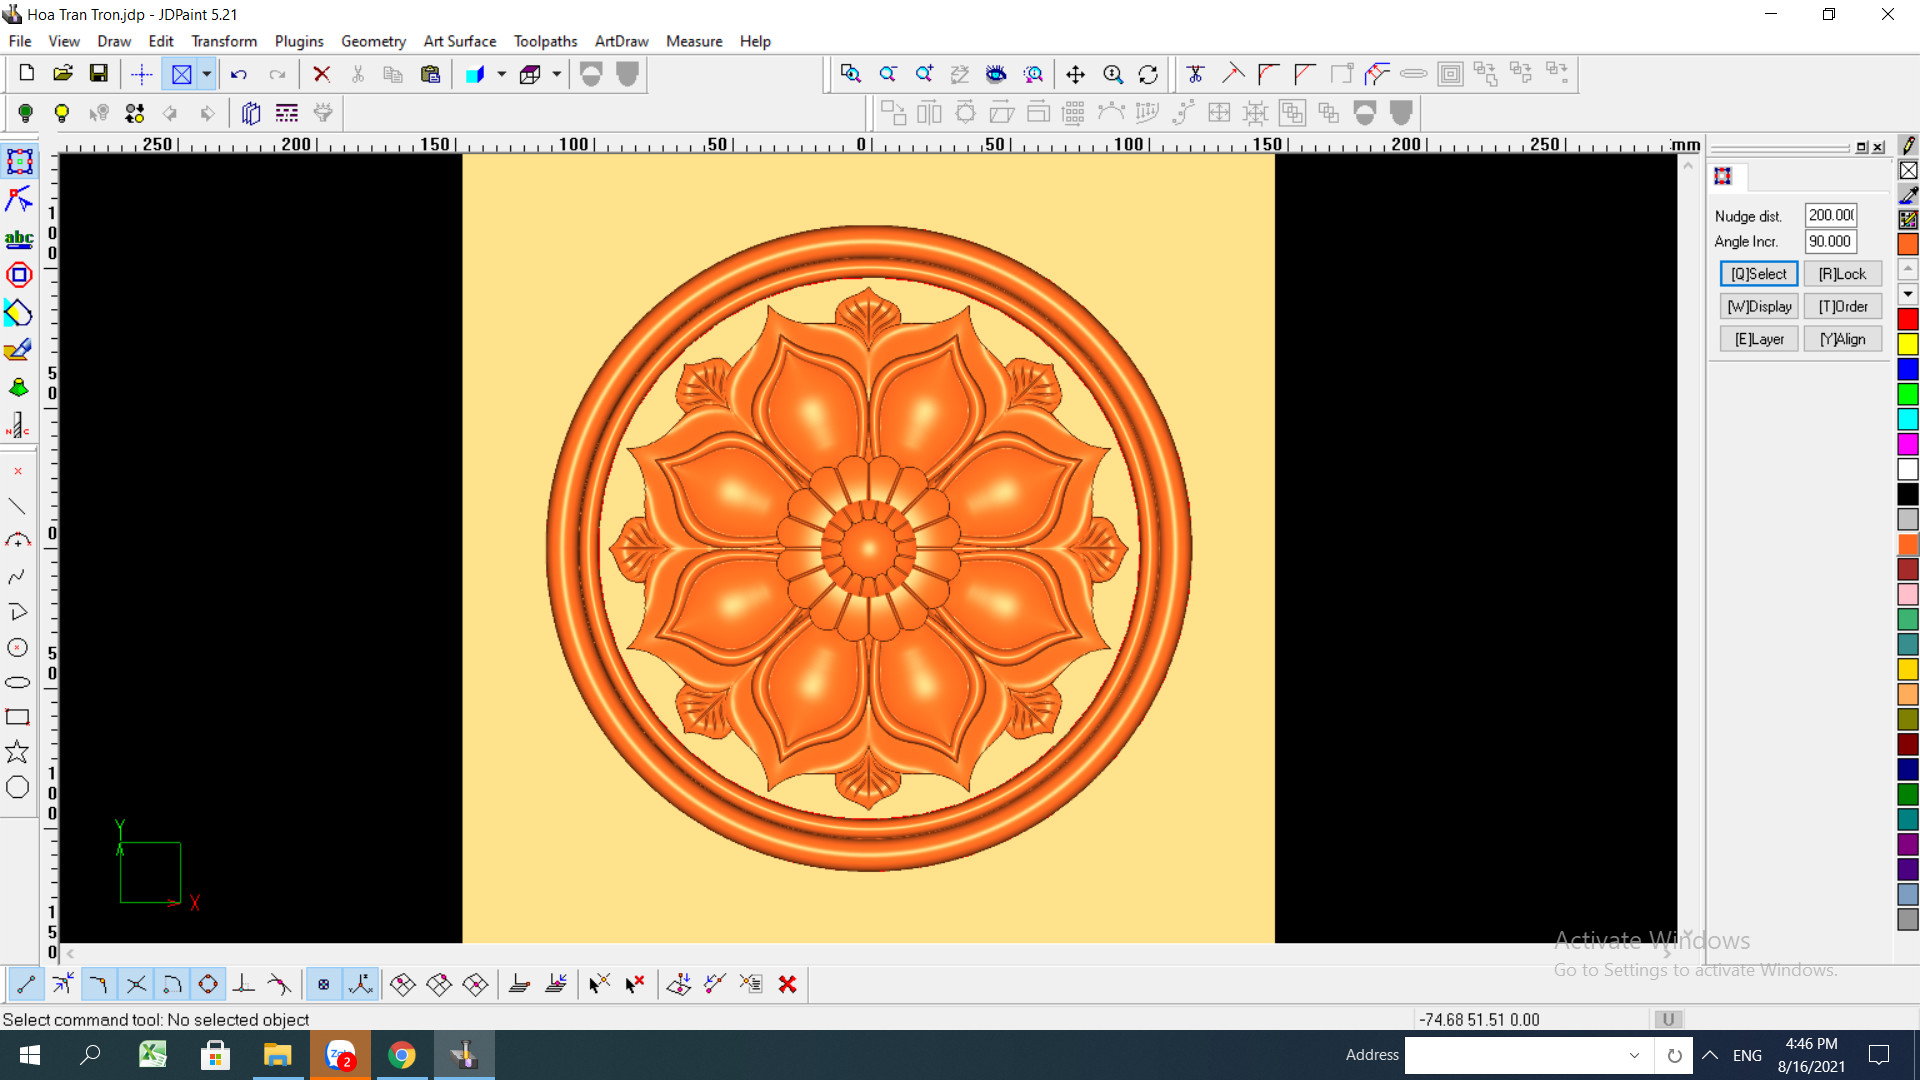Select the line drawing tool

tap(17, 506)
